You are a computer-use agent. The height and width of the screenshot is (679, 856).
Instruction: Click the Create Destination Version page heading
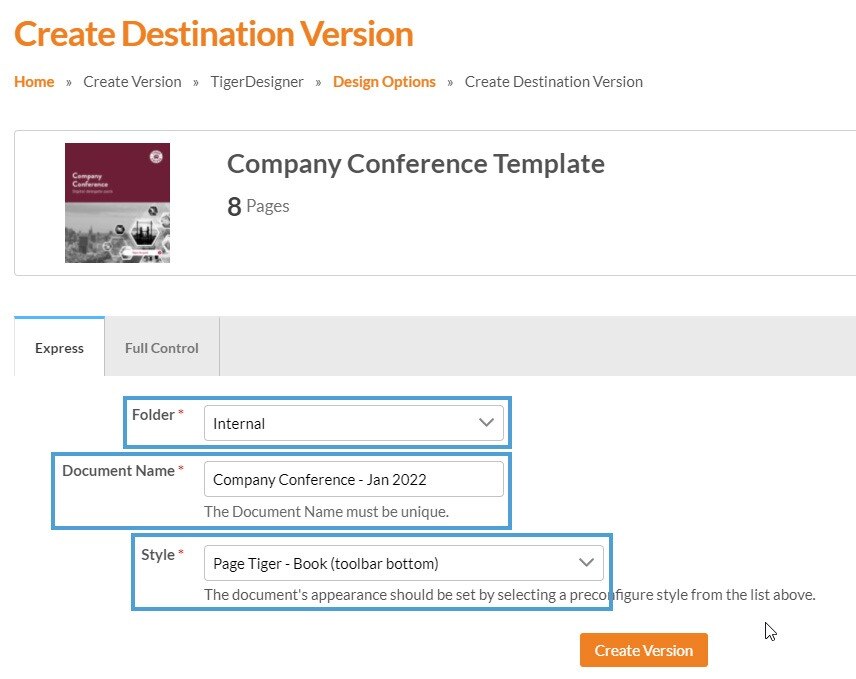point(213,34)
